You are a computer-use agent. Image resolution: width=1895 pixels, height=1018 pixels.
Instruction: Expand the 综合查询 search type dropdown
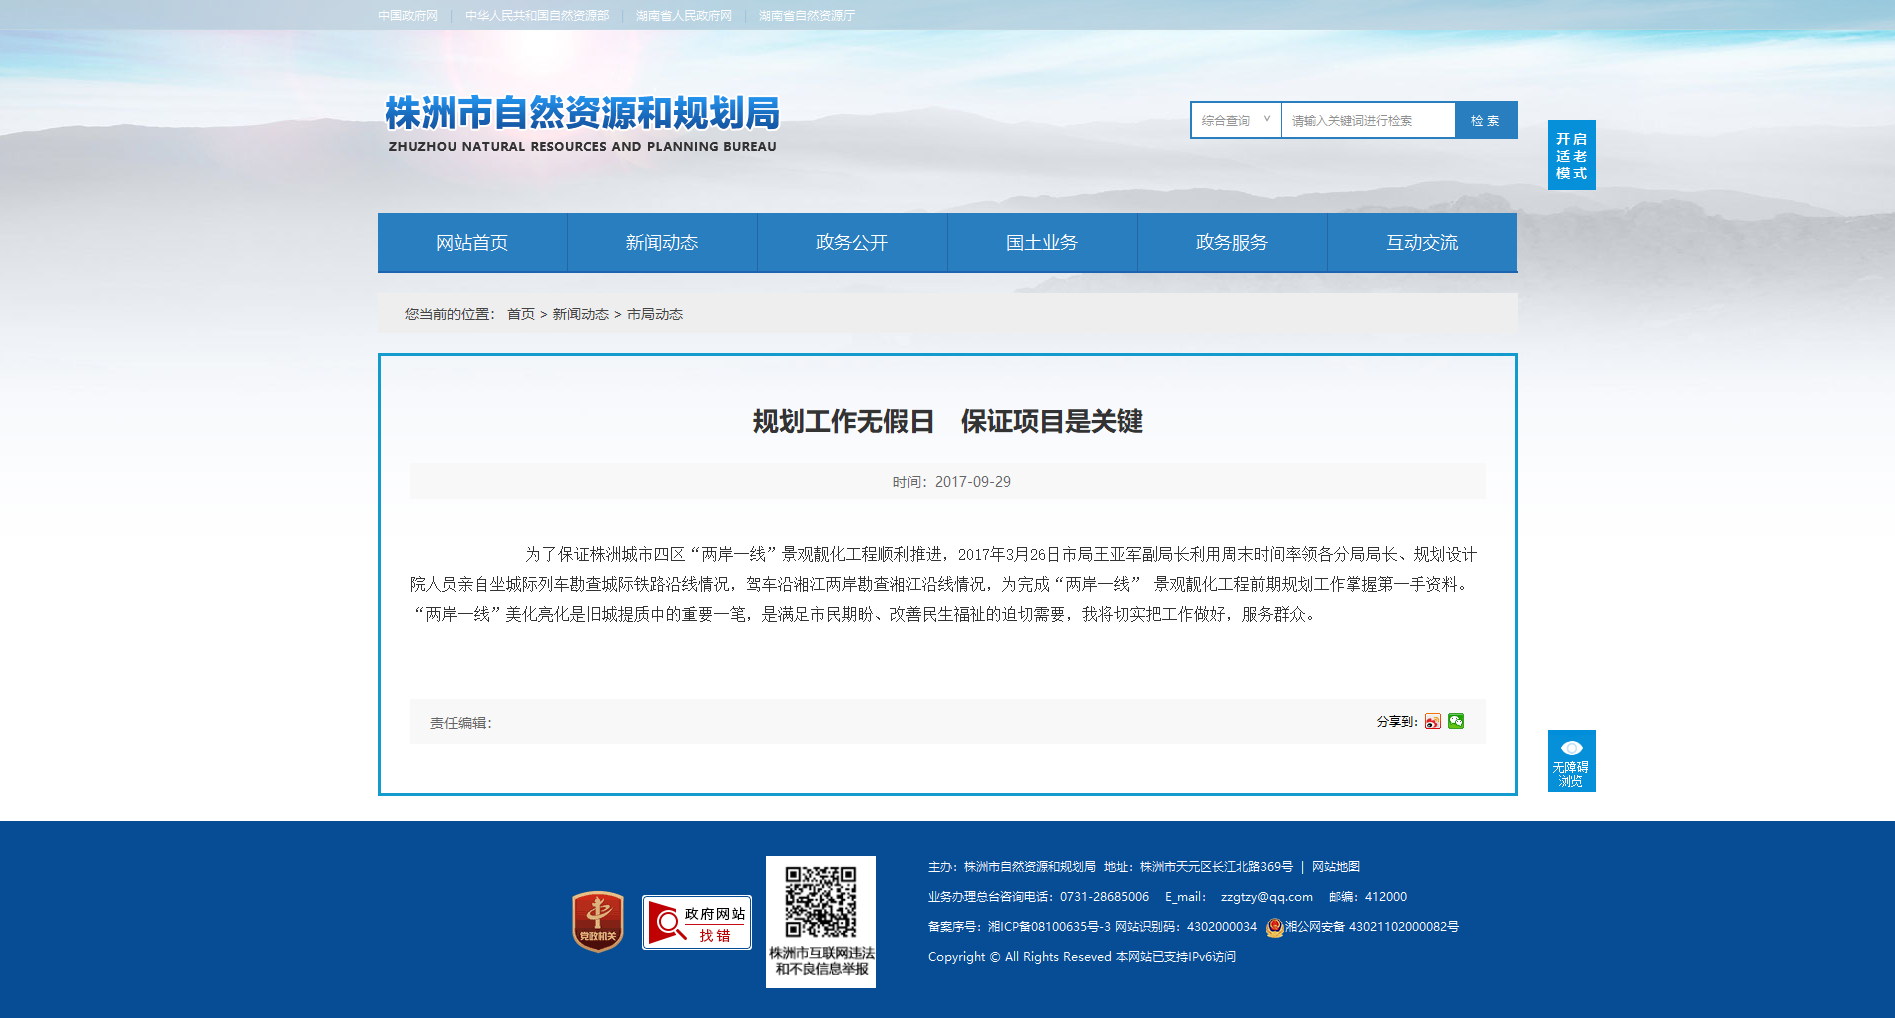[x=1236, y=120]
